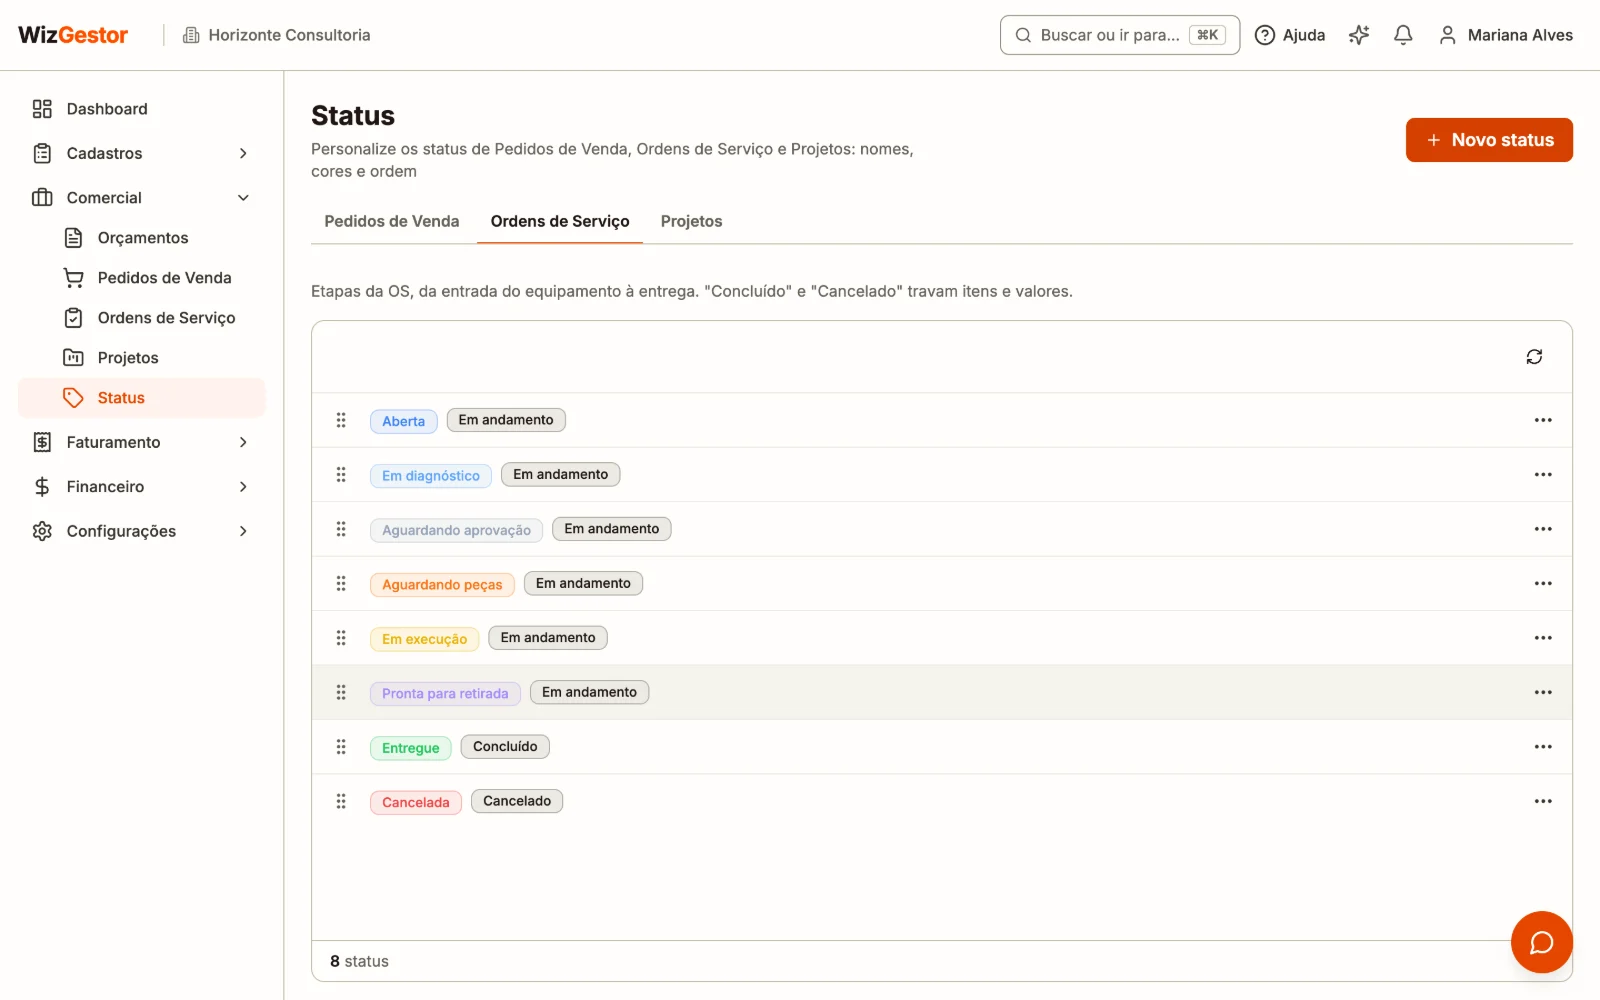Click the Buscar ou ir para search field

(x=1120, y=35)
